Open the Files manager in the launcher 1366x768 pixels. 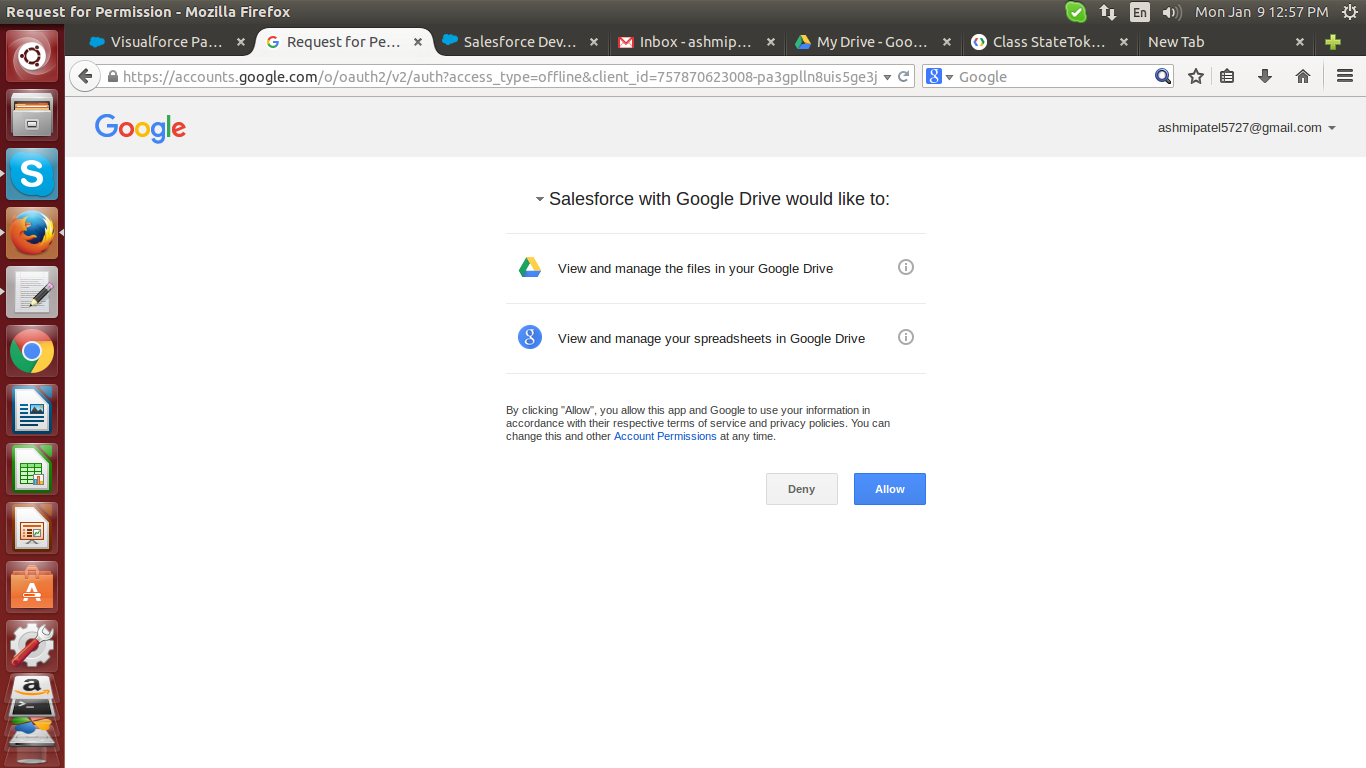click(x=32, y=115)
